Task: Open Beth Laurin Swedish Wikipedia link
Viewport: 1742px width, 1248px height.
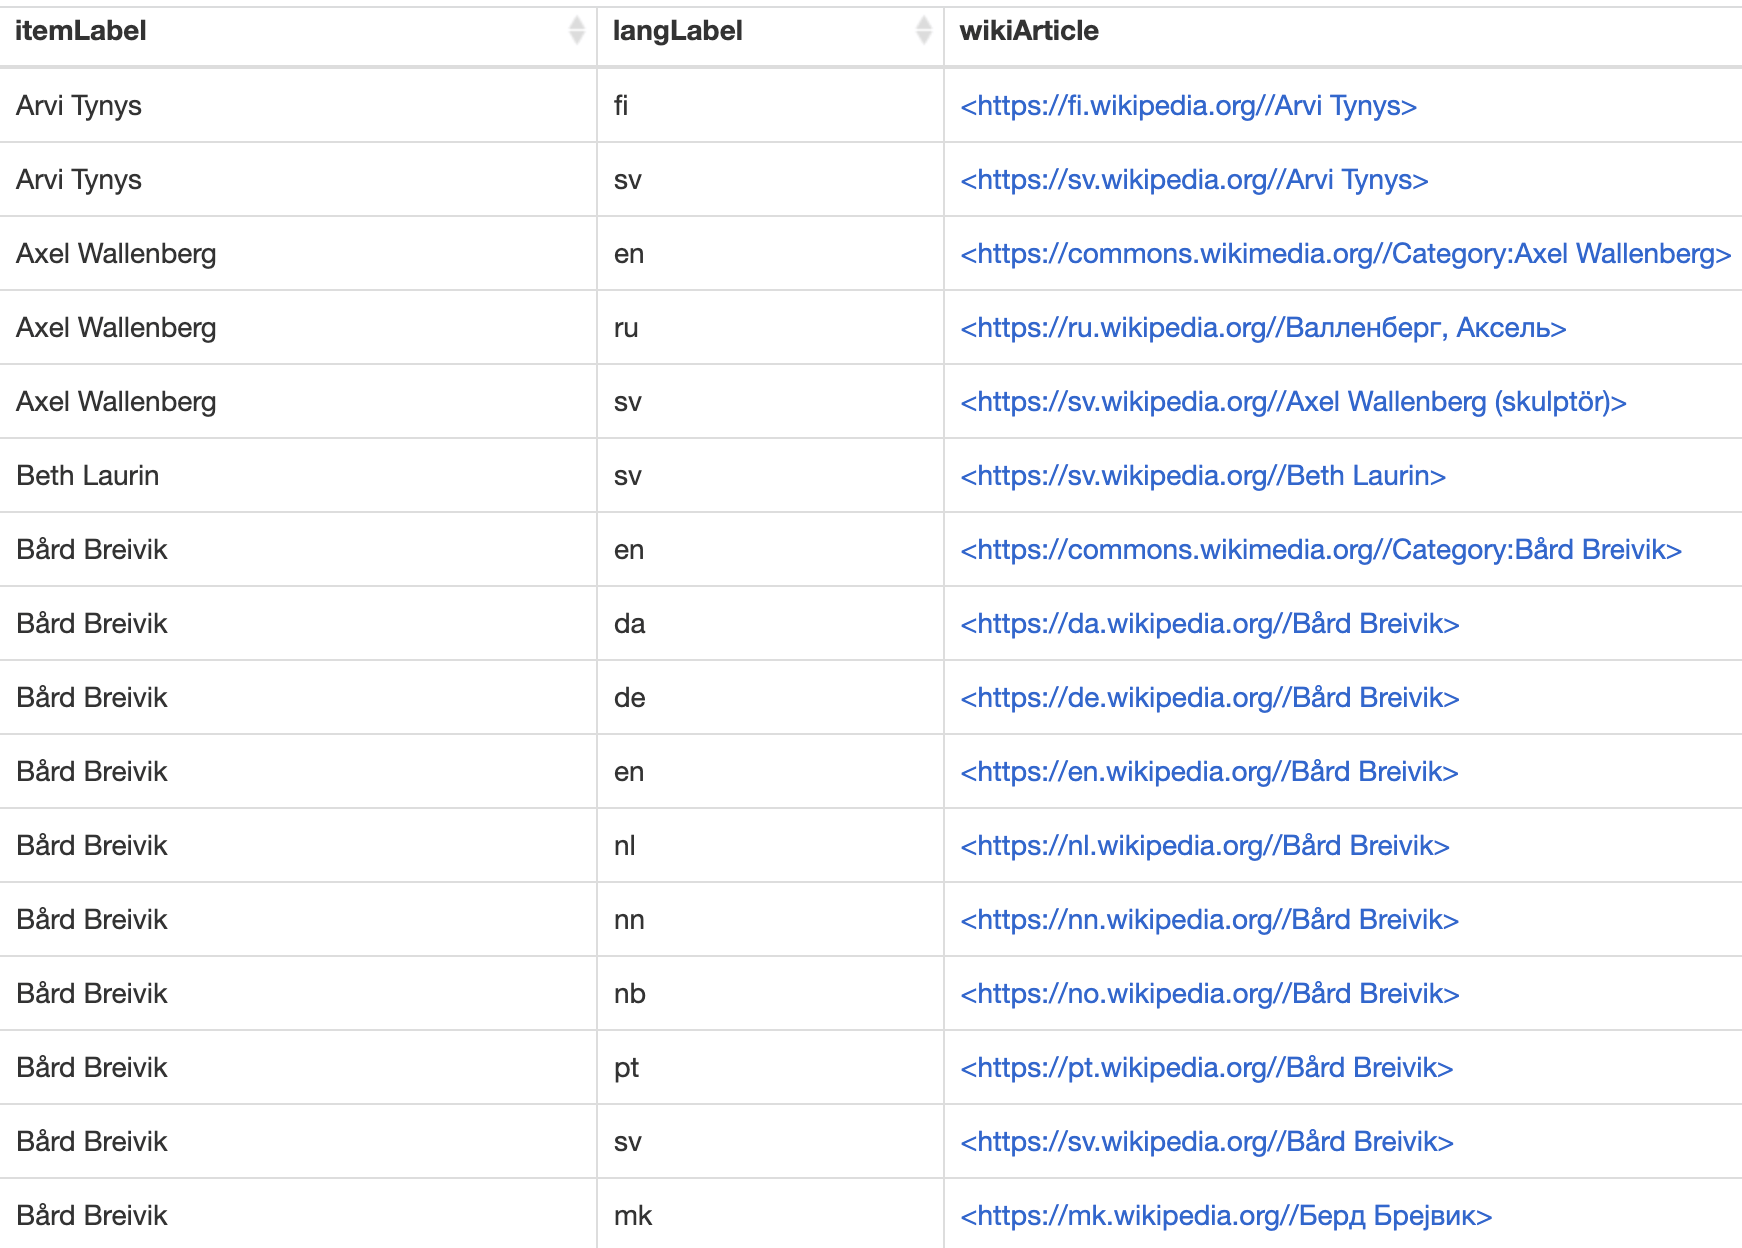Action: pyautogui.click(x=1203, y=476)
